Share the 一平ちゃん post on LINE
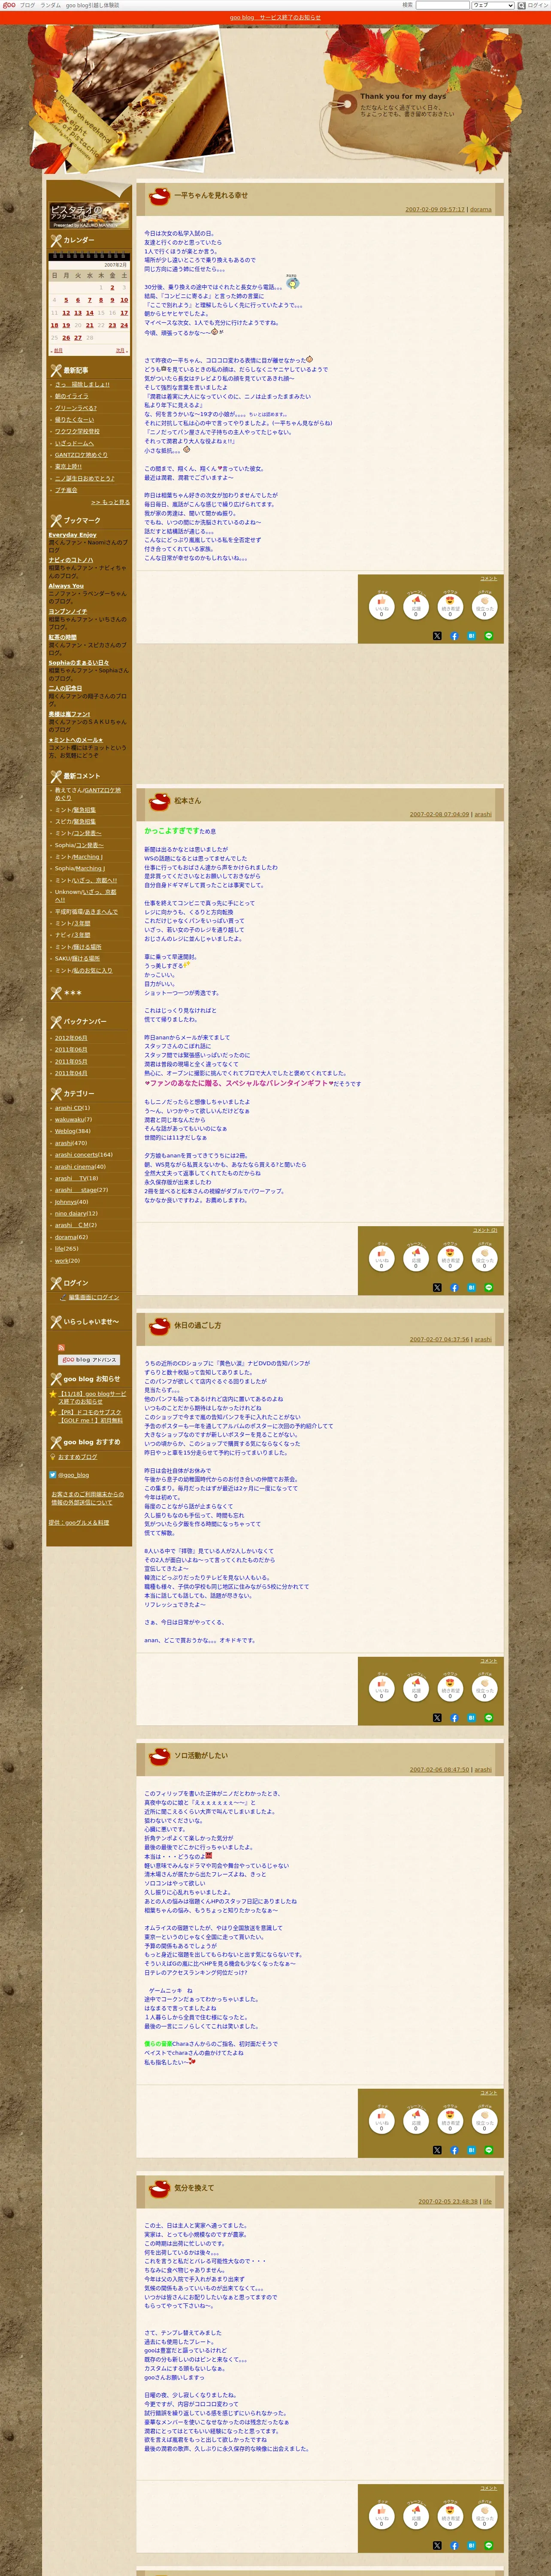Screen dimensions: 551x2576 point(489,636)
